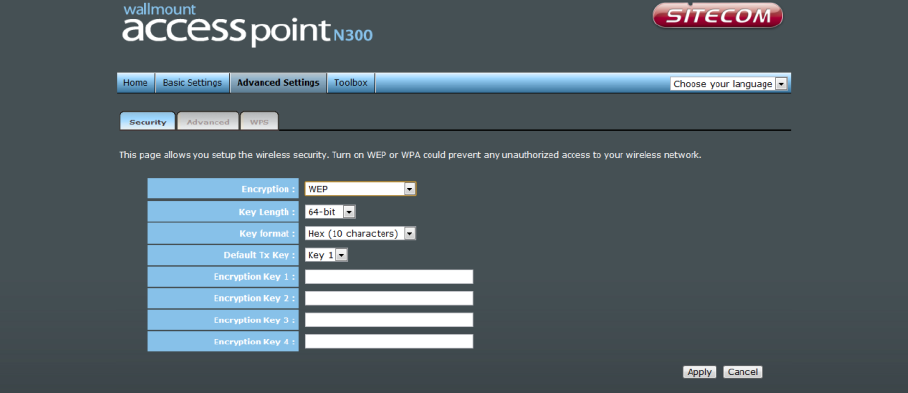The width and height of the screenshot is (908, 393).
Task: Click the Apply button
Action: click(700, 372)
